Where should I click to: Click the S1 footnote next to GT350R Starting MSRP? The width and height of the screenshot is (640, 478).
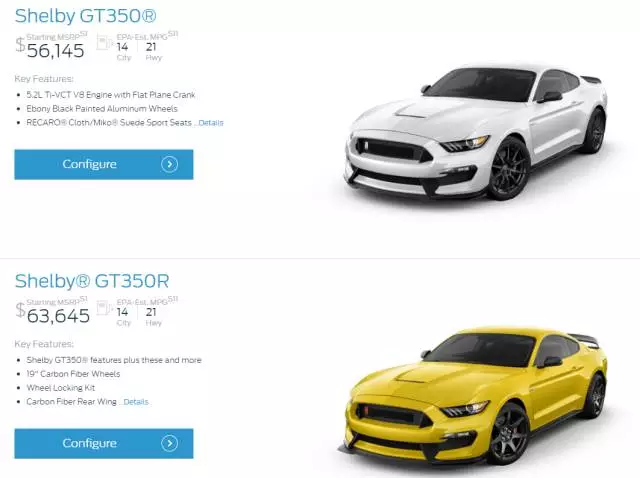coord(84,299)
